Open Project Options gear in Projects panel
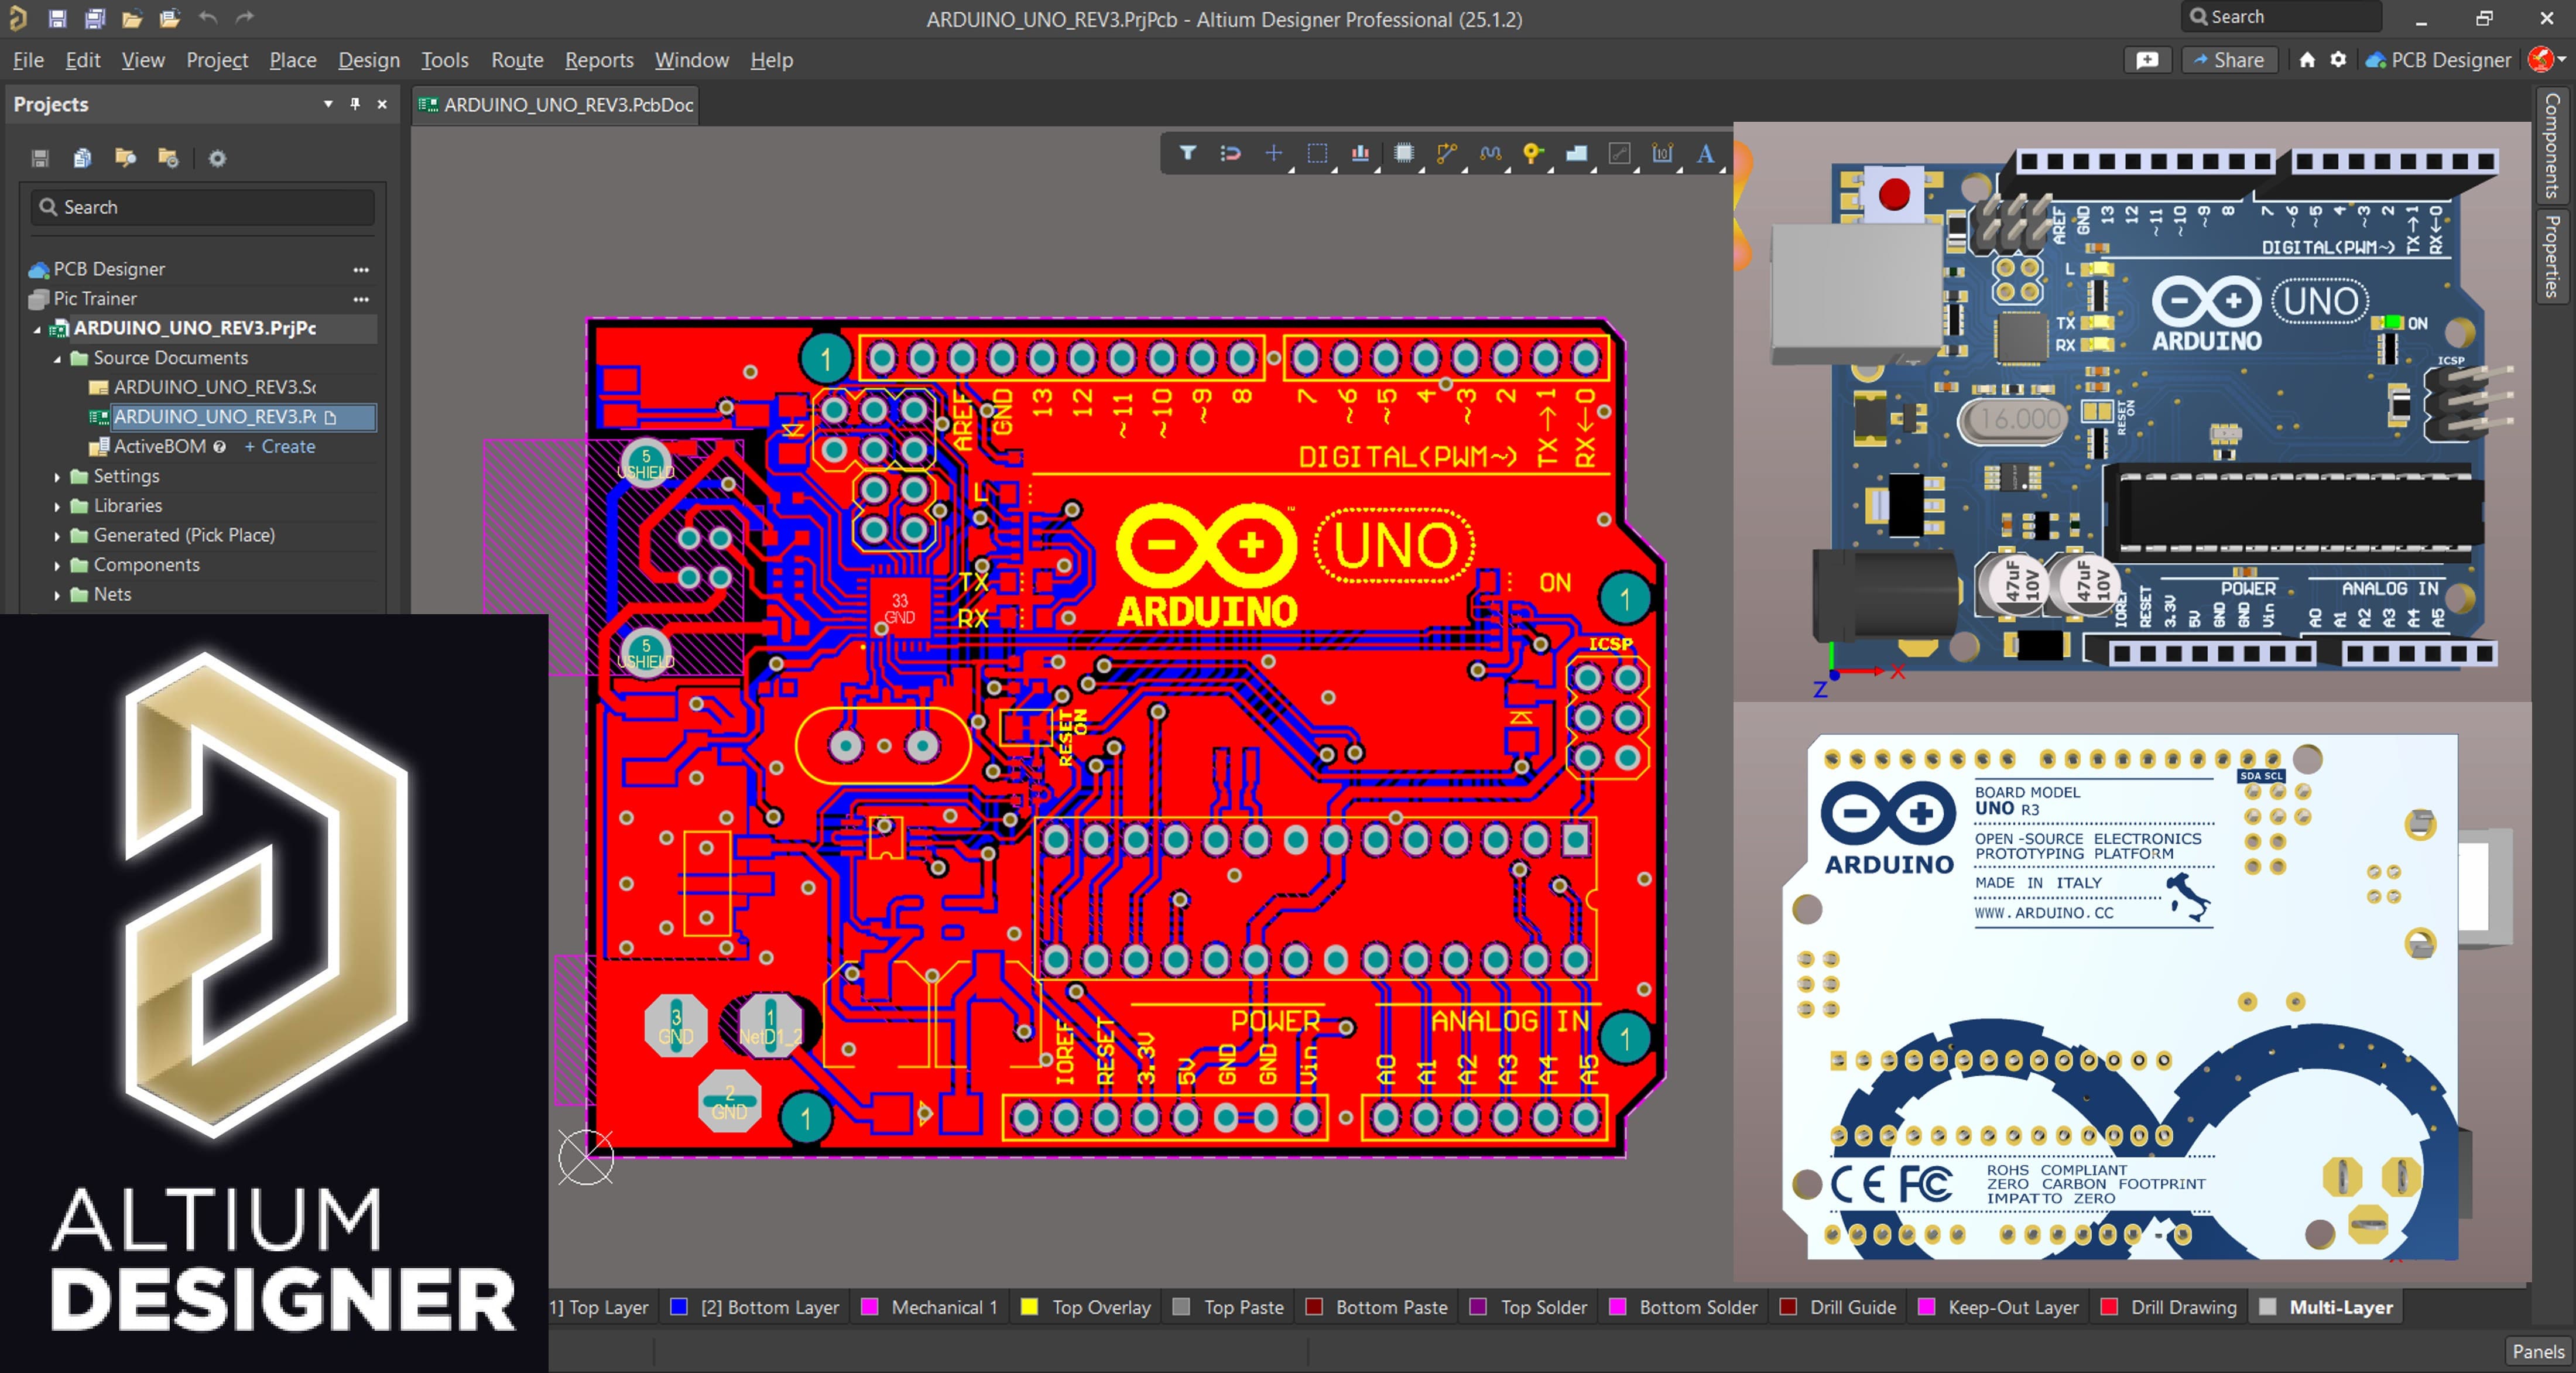Screen dimensions: 2576x1373 [217, 158]
